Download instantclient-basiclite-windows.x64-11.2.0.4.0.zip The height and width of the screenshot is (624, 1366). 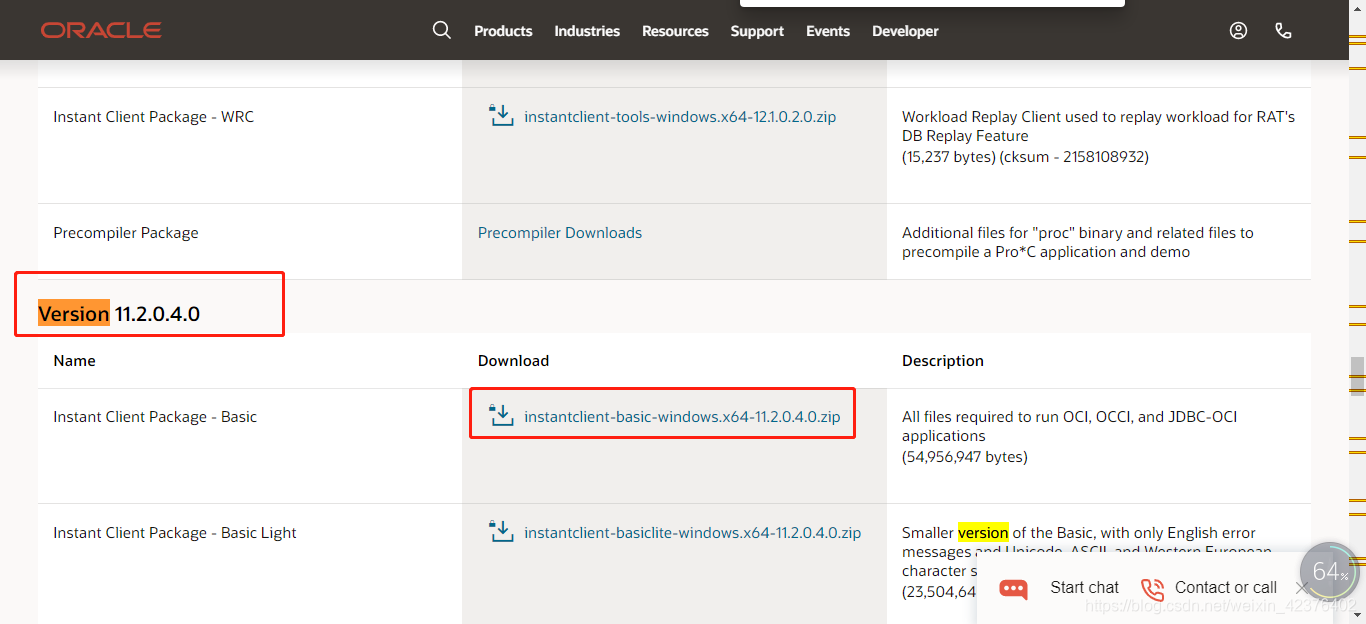(x=691, y=532)
